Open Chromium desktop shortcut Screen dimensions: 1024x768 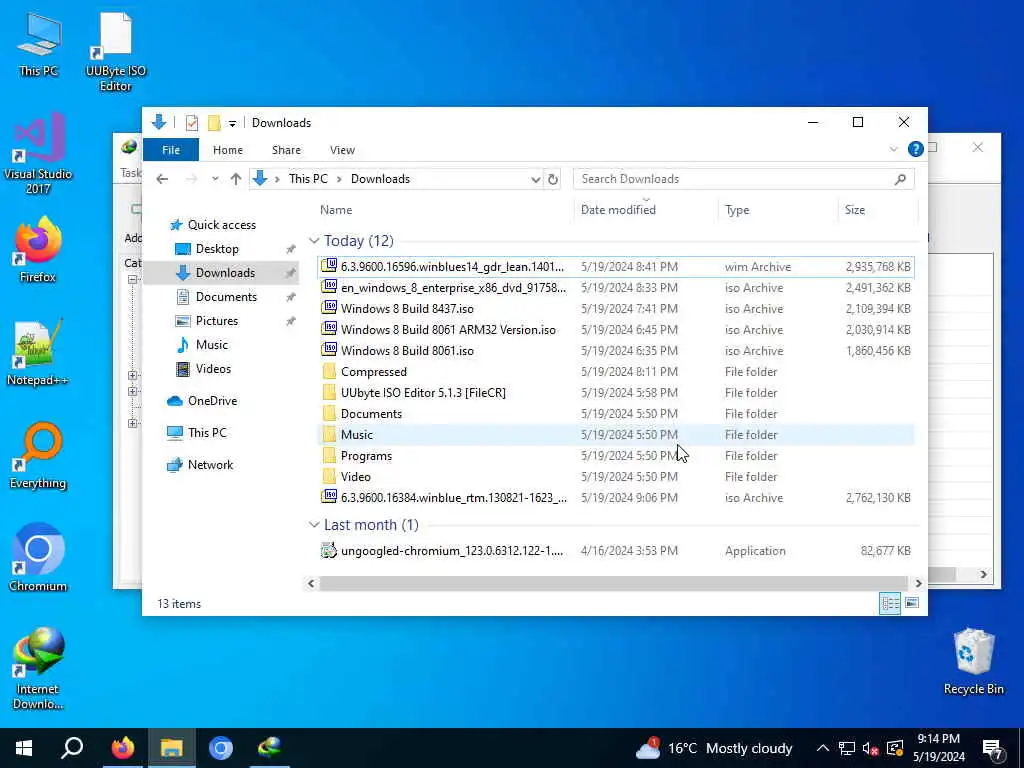(38, 558)
